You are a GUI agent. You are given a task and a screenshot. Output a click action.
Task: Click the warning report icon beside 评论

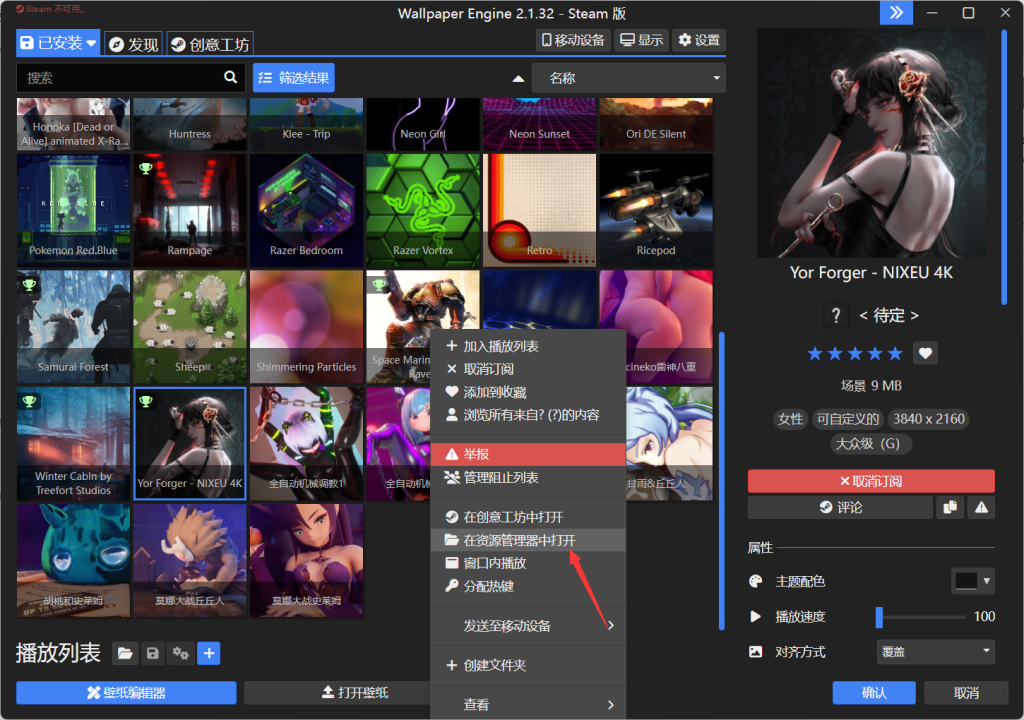click(981, 507)
